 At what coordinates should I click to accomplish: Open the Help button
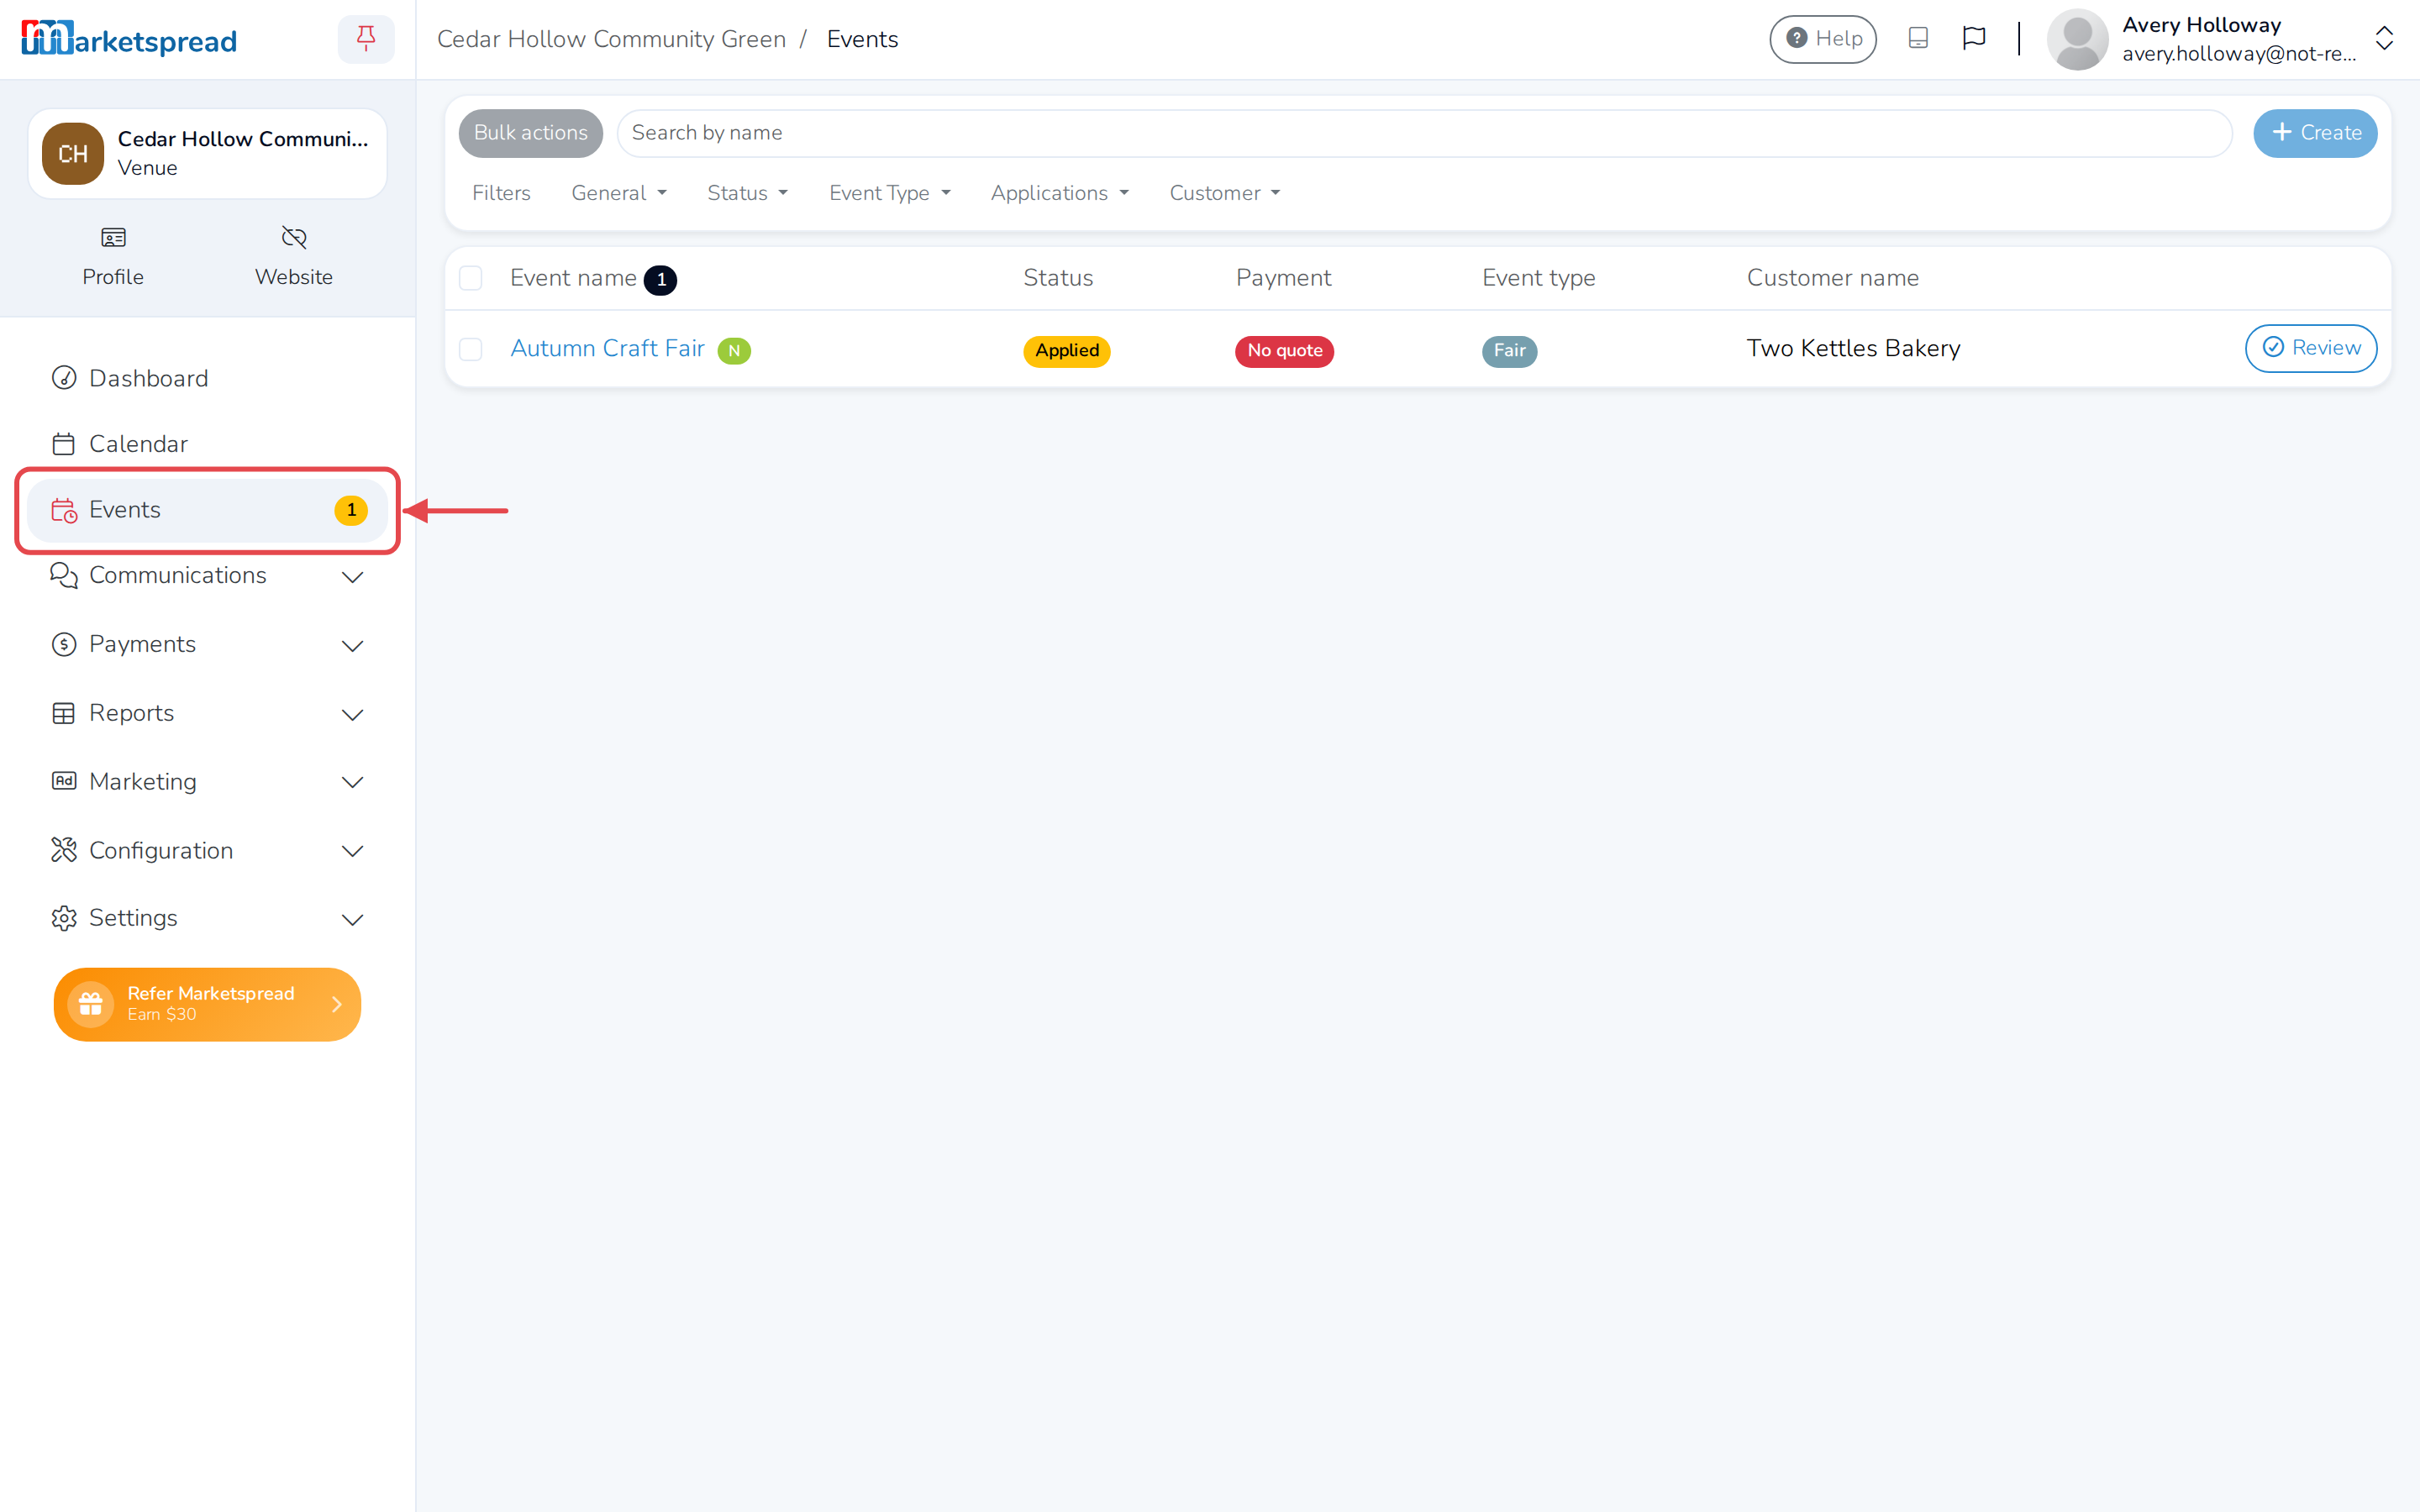coord(1823,39)
